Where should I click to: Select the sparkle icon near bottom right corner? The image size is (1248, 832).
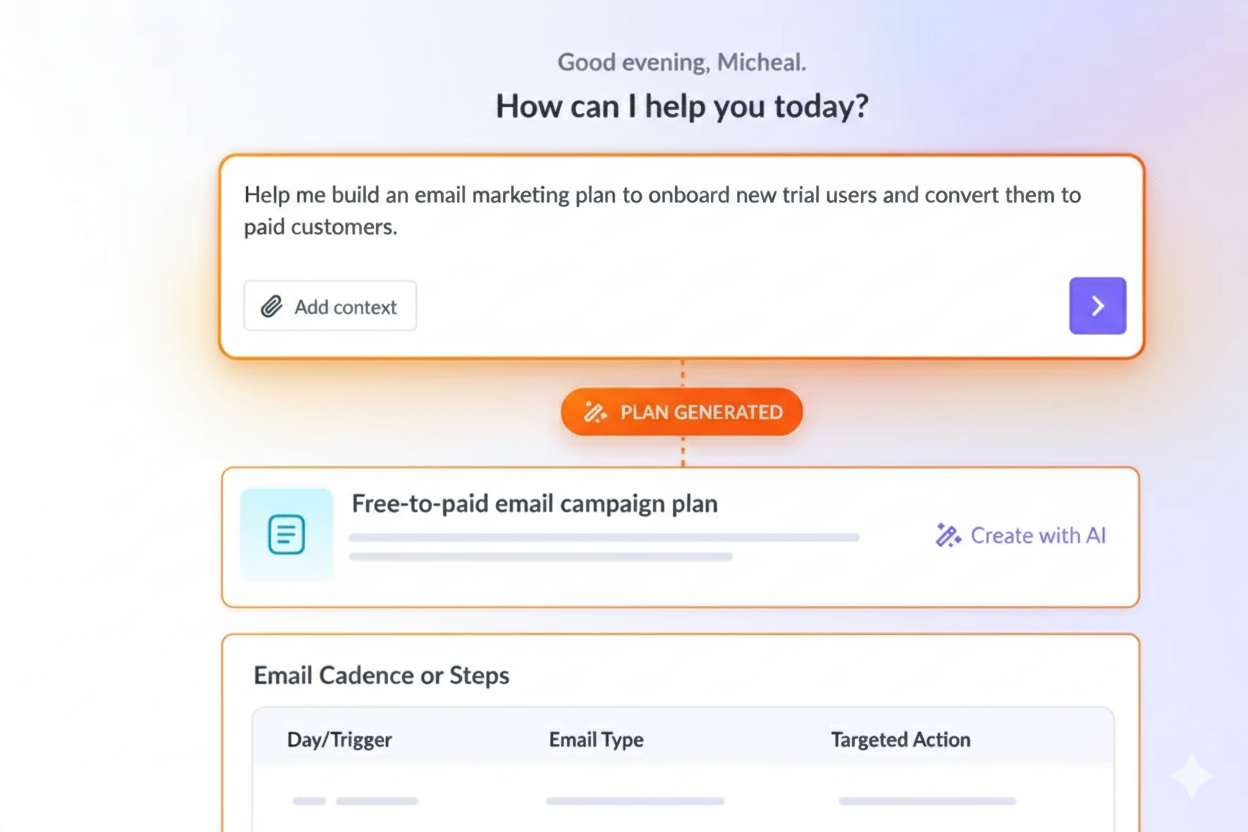[1192, 777]
